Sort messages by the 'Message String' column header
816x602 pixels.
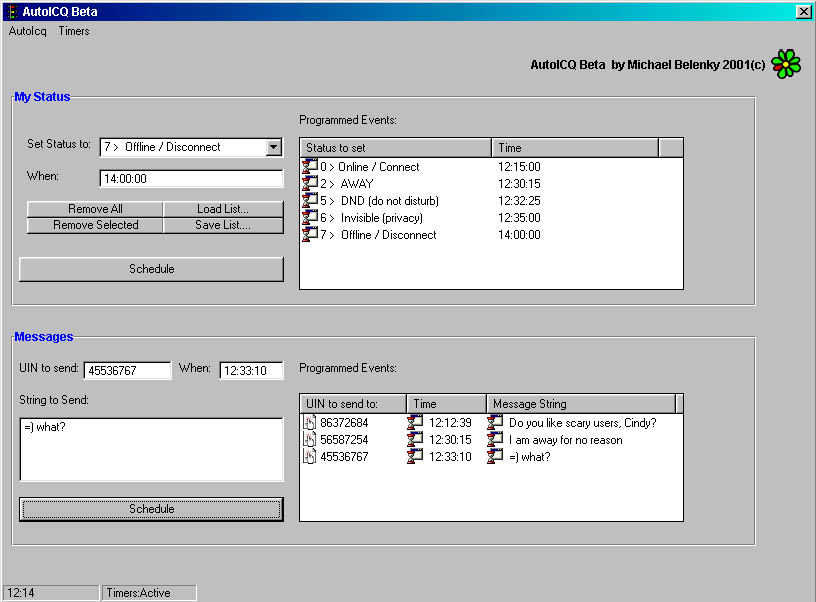[580, 404]
